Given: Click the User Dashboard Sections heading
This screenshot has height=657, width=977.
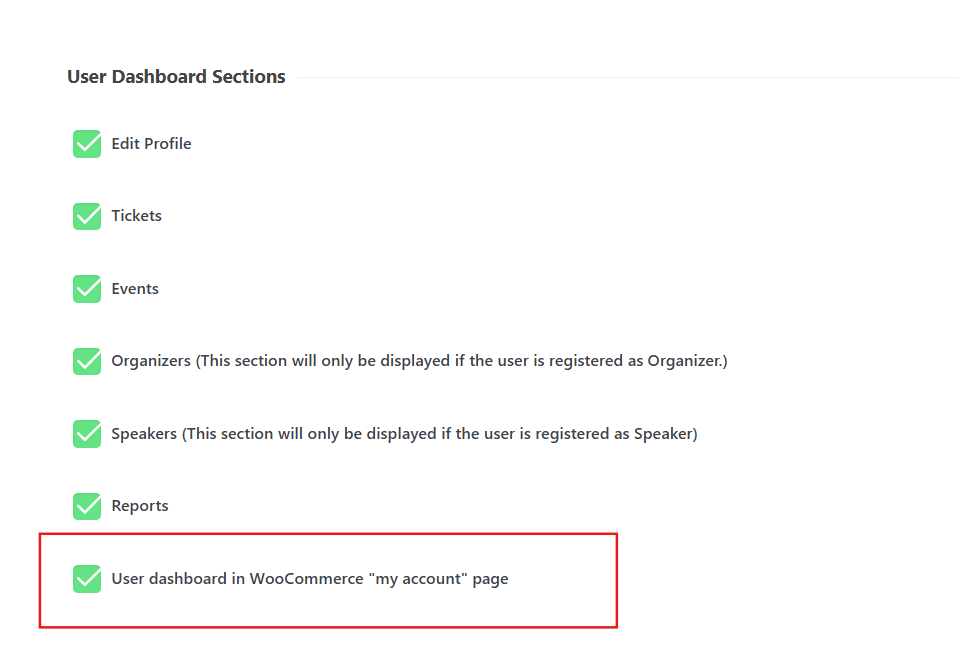Looking at the screenshot, I should point(176,77).
